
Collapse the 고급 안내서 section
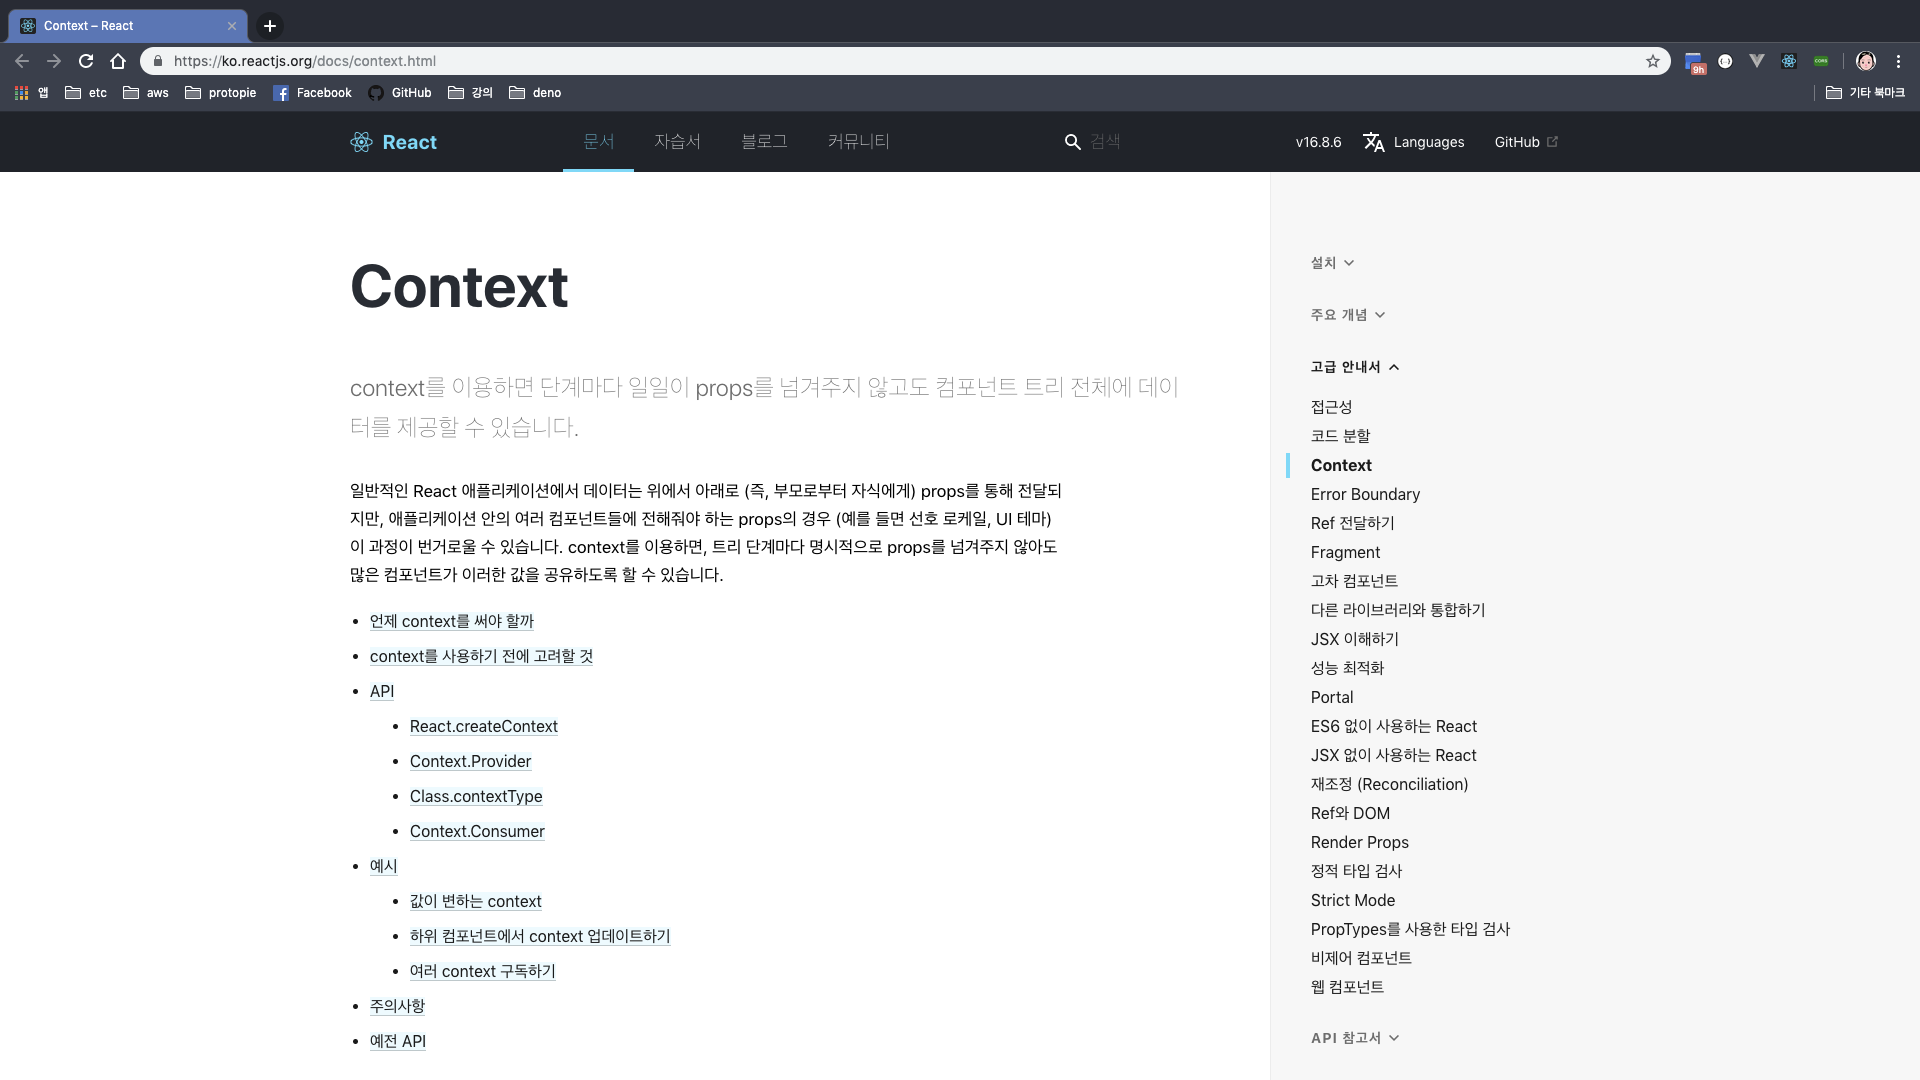(1354, 367)
